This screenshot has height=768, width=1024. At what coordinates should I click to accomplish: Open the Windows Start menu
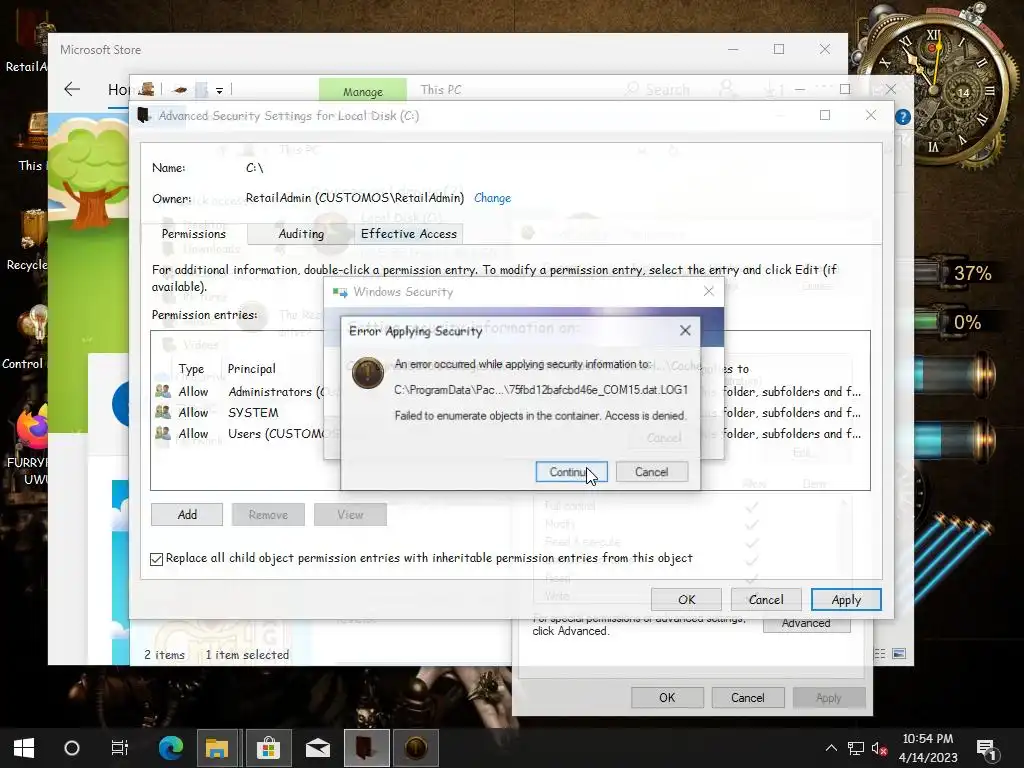click(24, 748)
